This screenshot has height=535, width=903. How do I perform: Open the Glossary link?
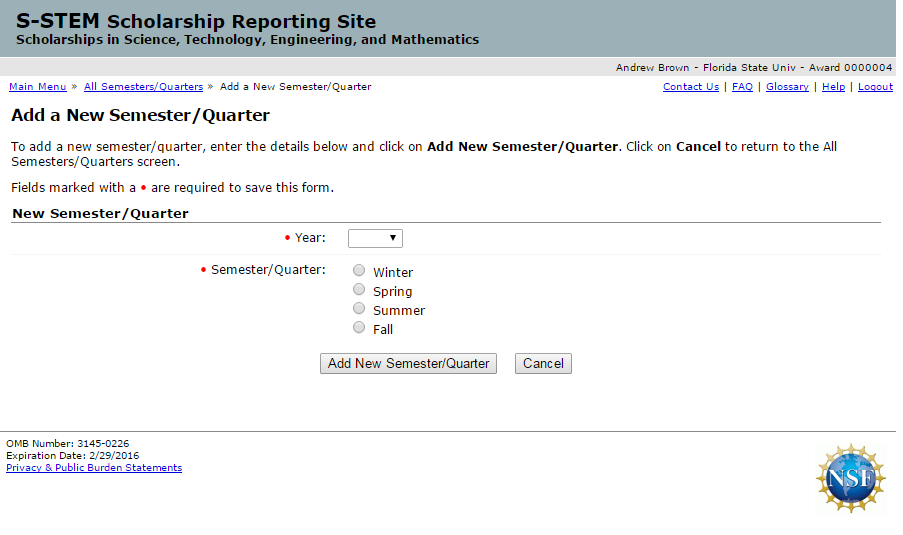click(787, 86)
